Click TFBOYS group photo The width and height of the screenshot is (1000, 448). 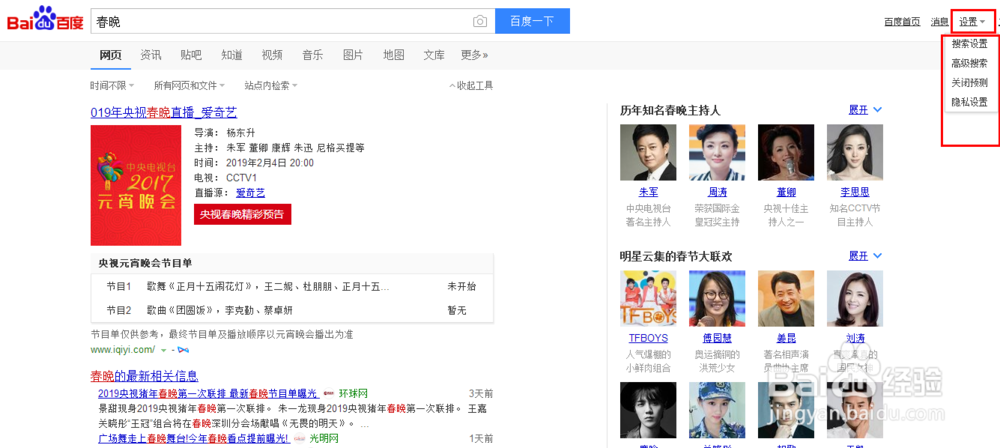[648, 299]
